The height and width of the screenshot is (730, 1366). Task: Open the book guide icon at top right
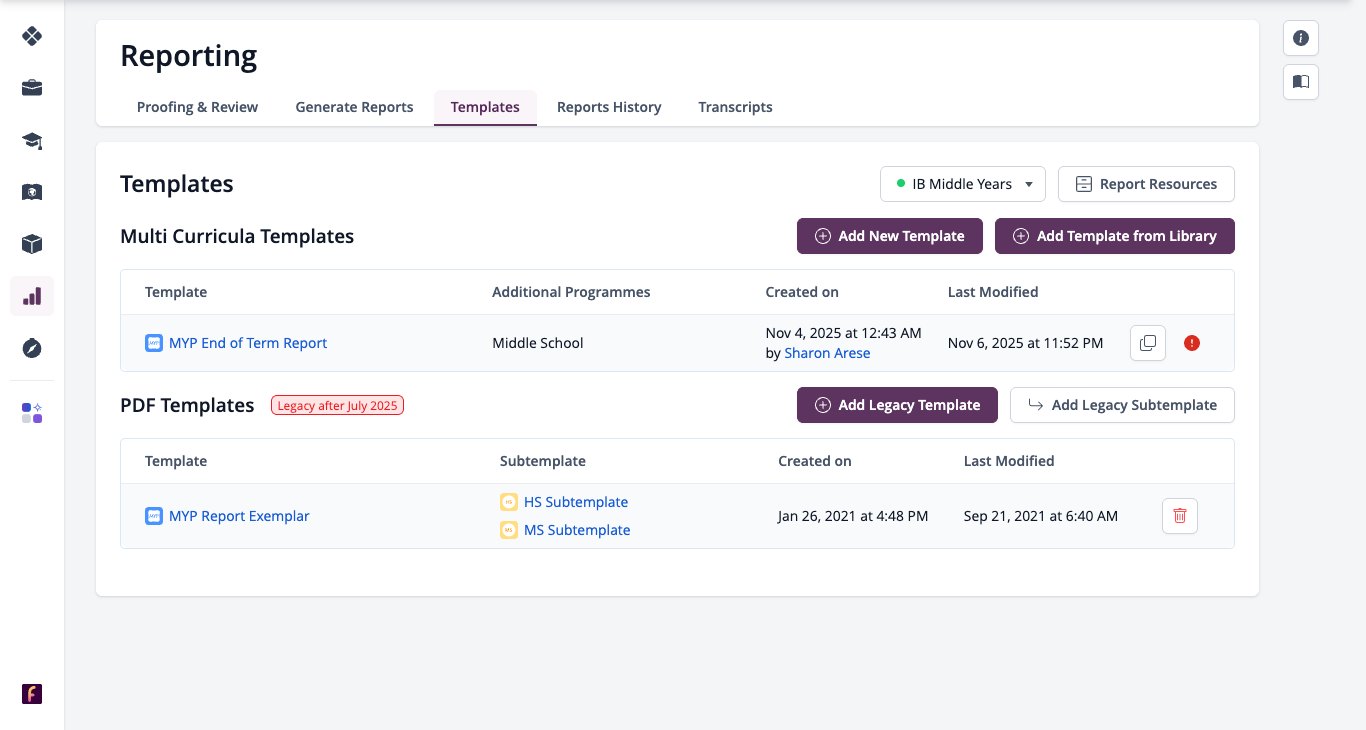[x=1301, y=82]
